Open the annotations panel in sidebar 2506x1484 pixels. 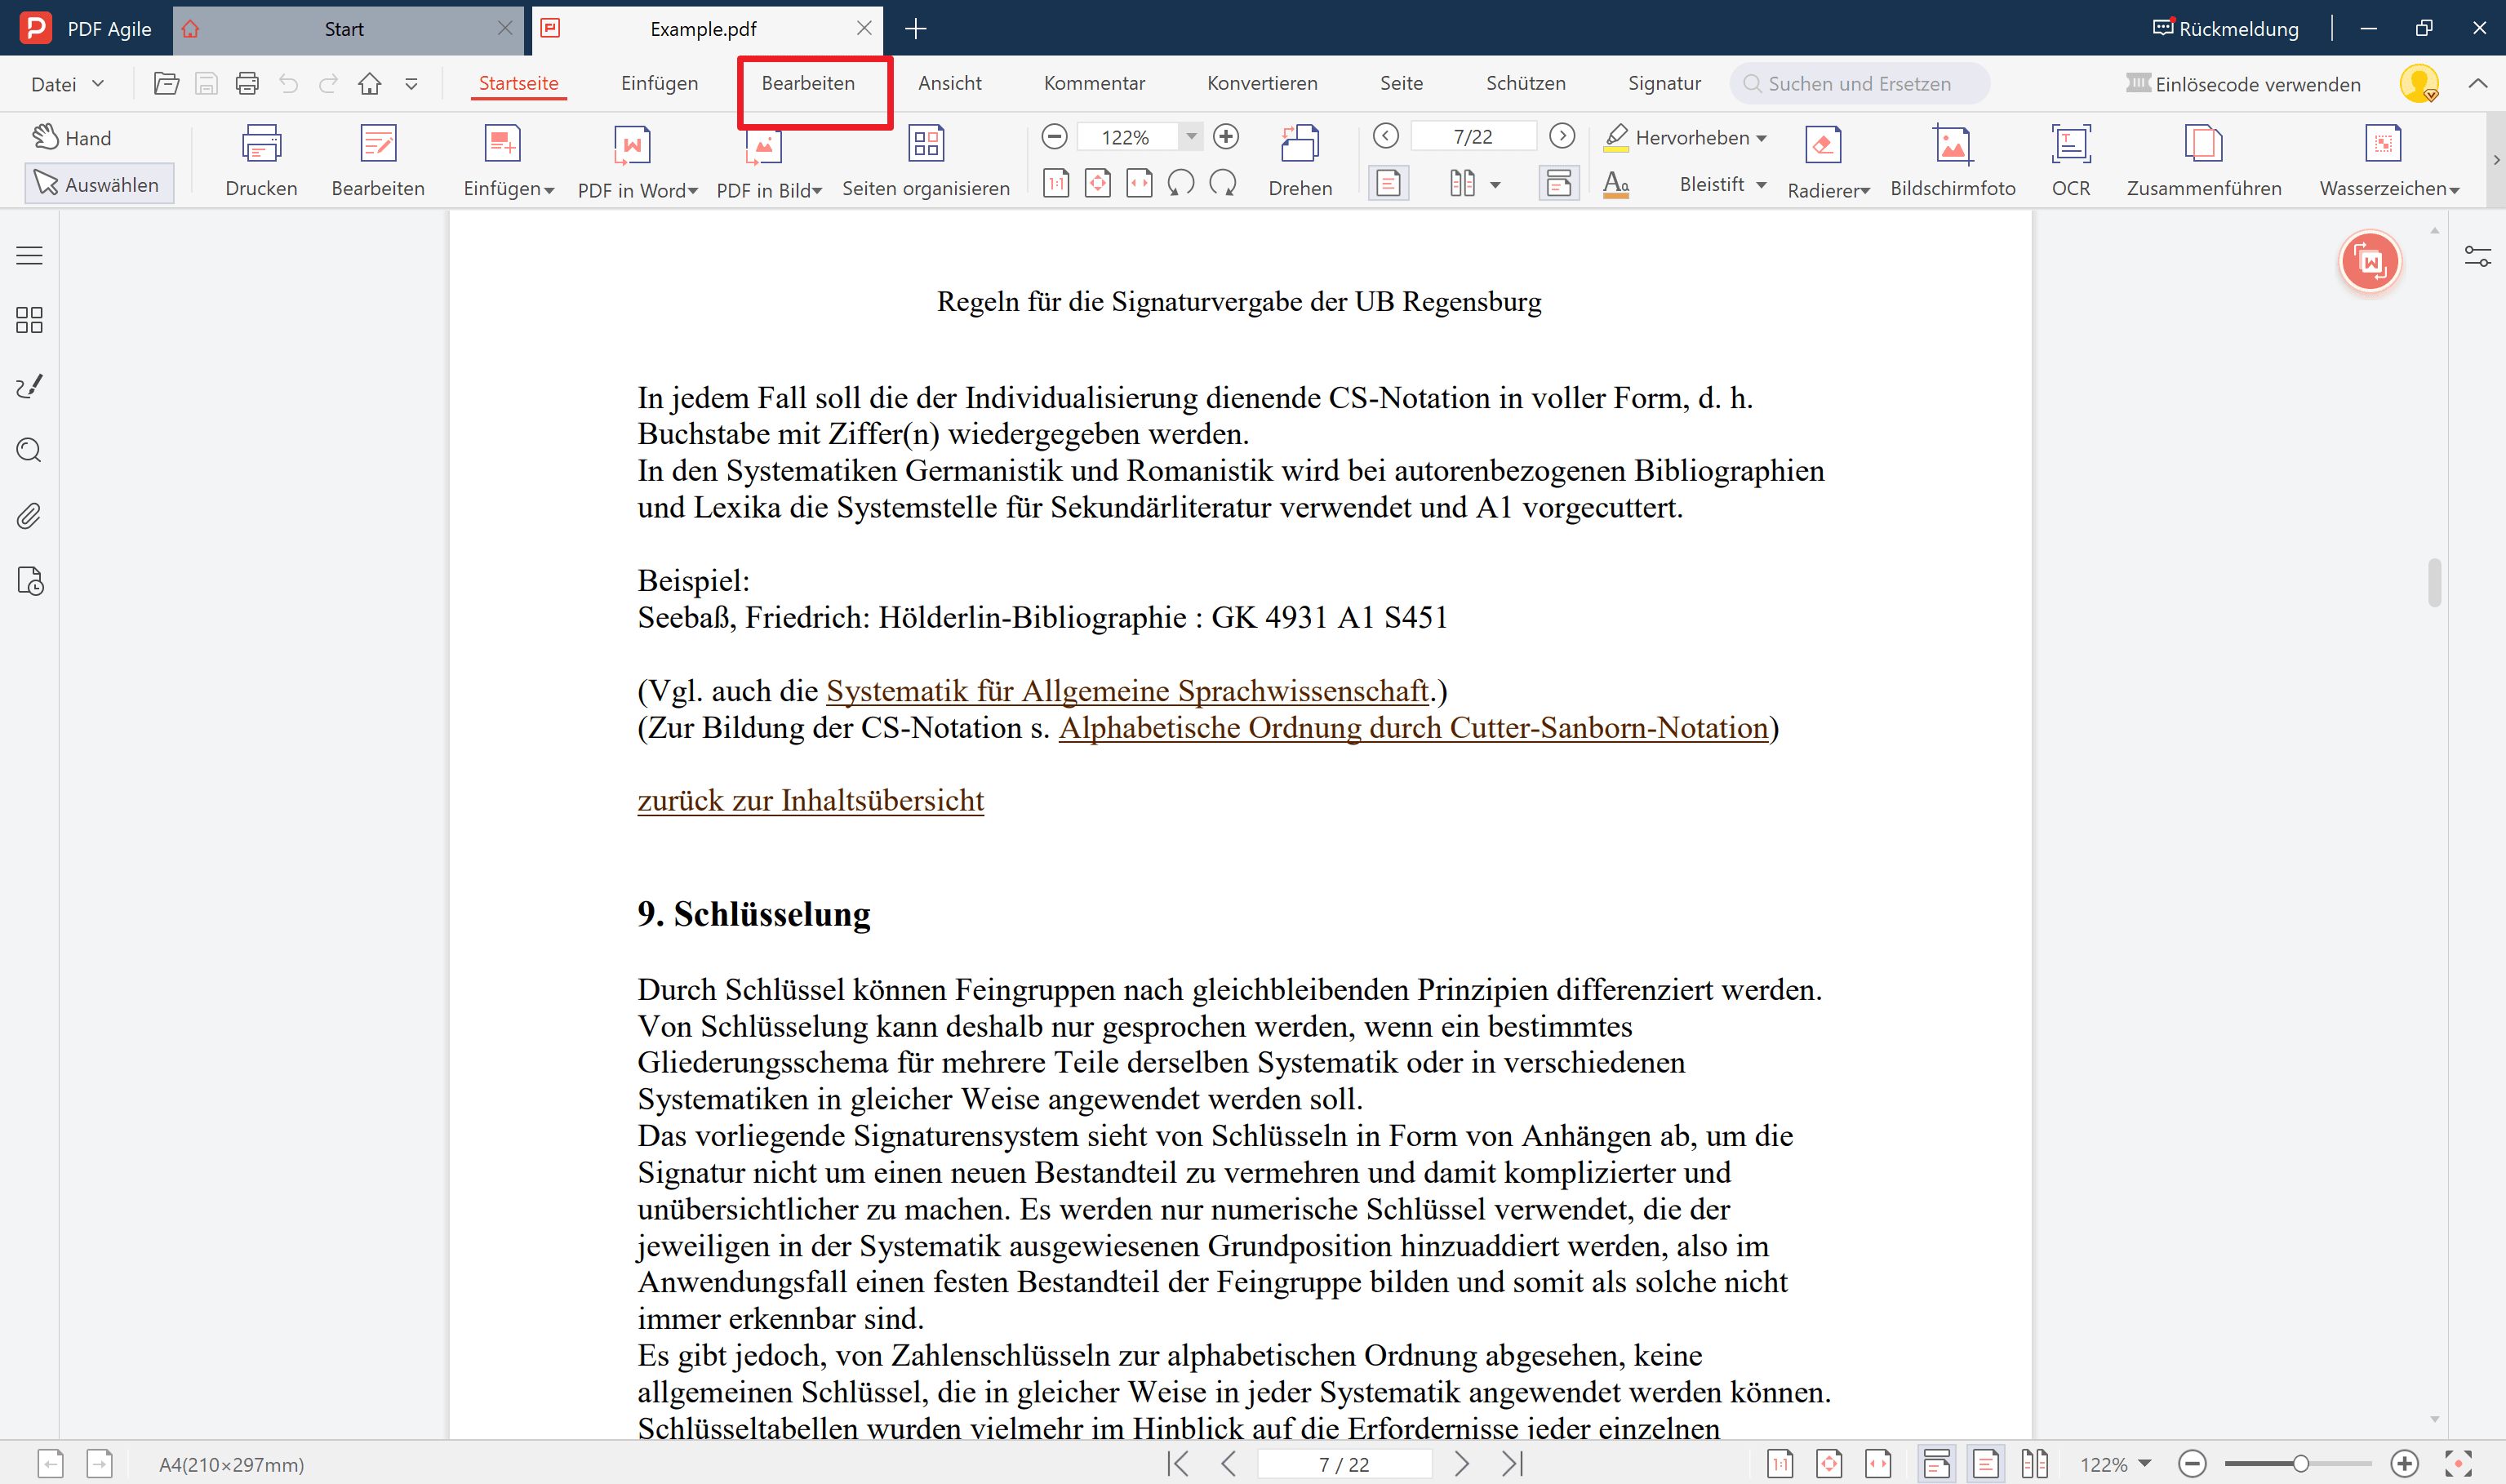coord(30,386)
